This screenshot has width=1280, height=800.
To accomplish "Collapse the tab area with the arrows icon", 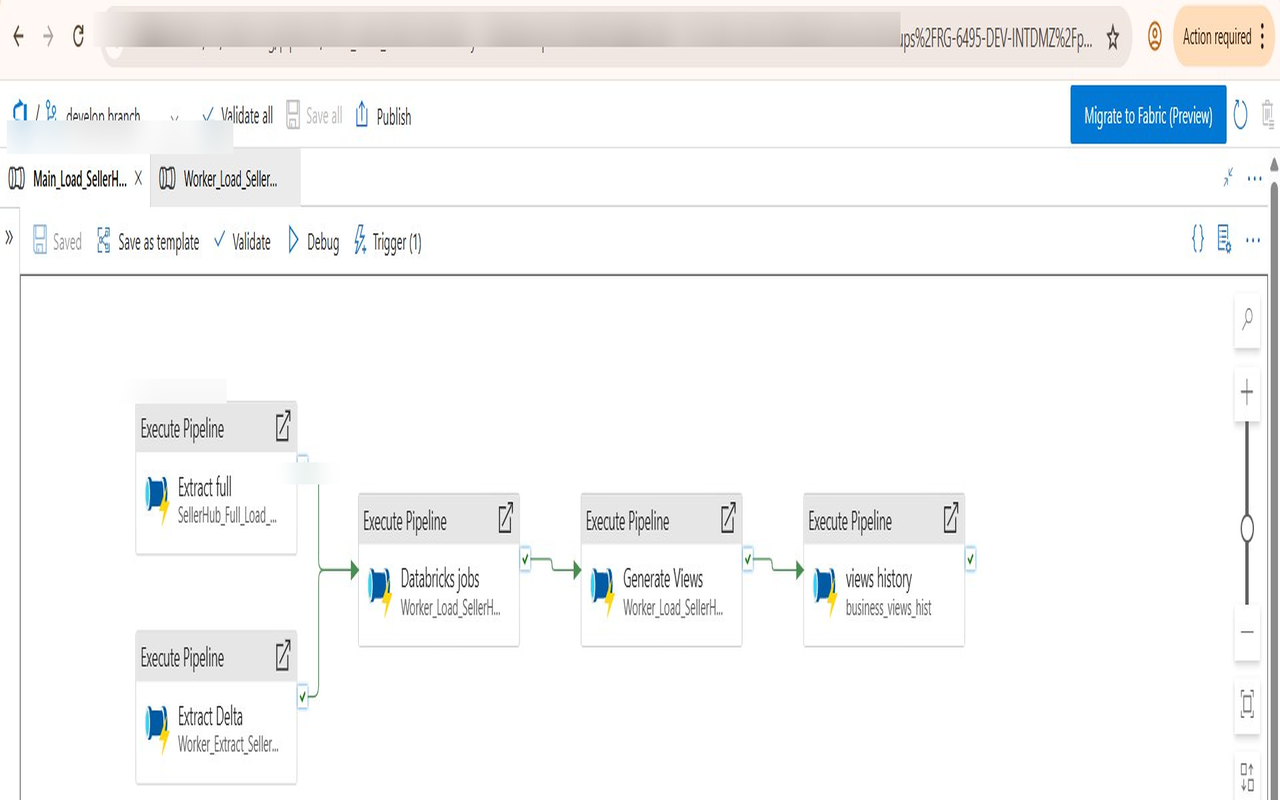I will tap(1228, 177).
